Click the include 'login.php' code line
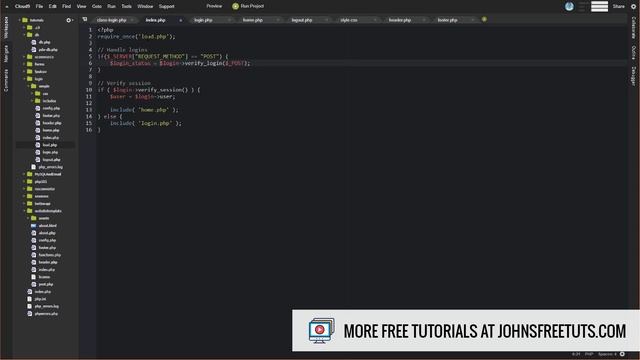 tap(146, 123)
